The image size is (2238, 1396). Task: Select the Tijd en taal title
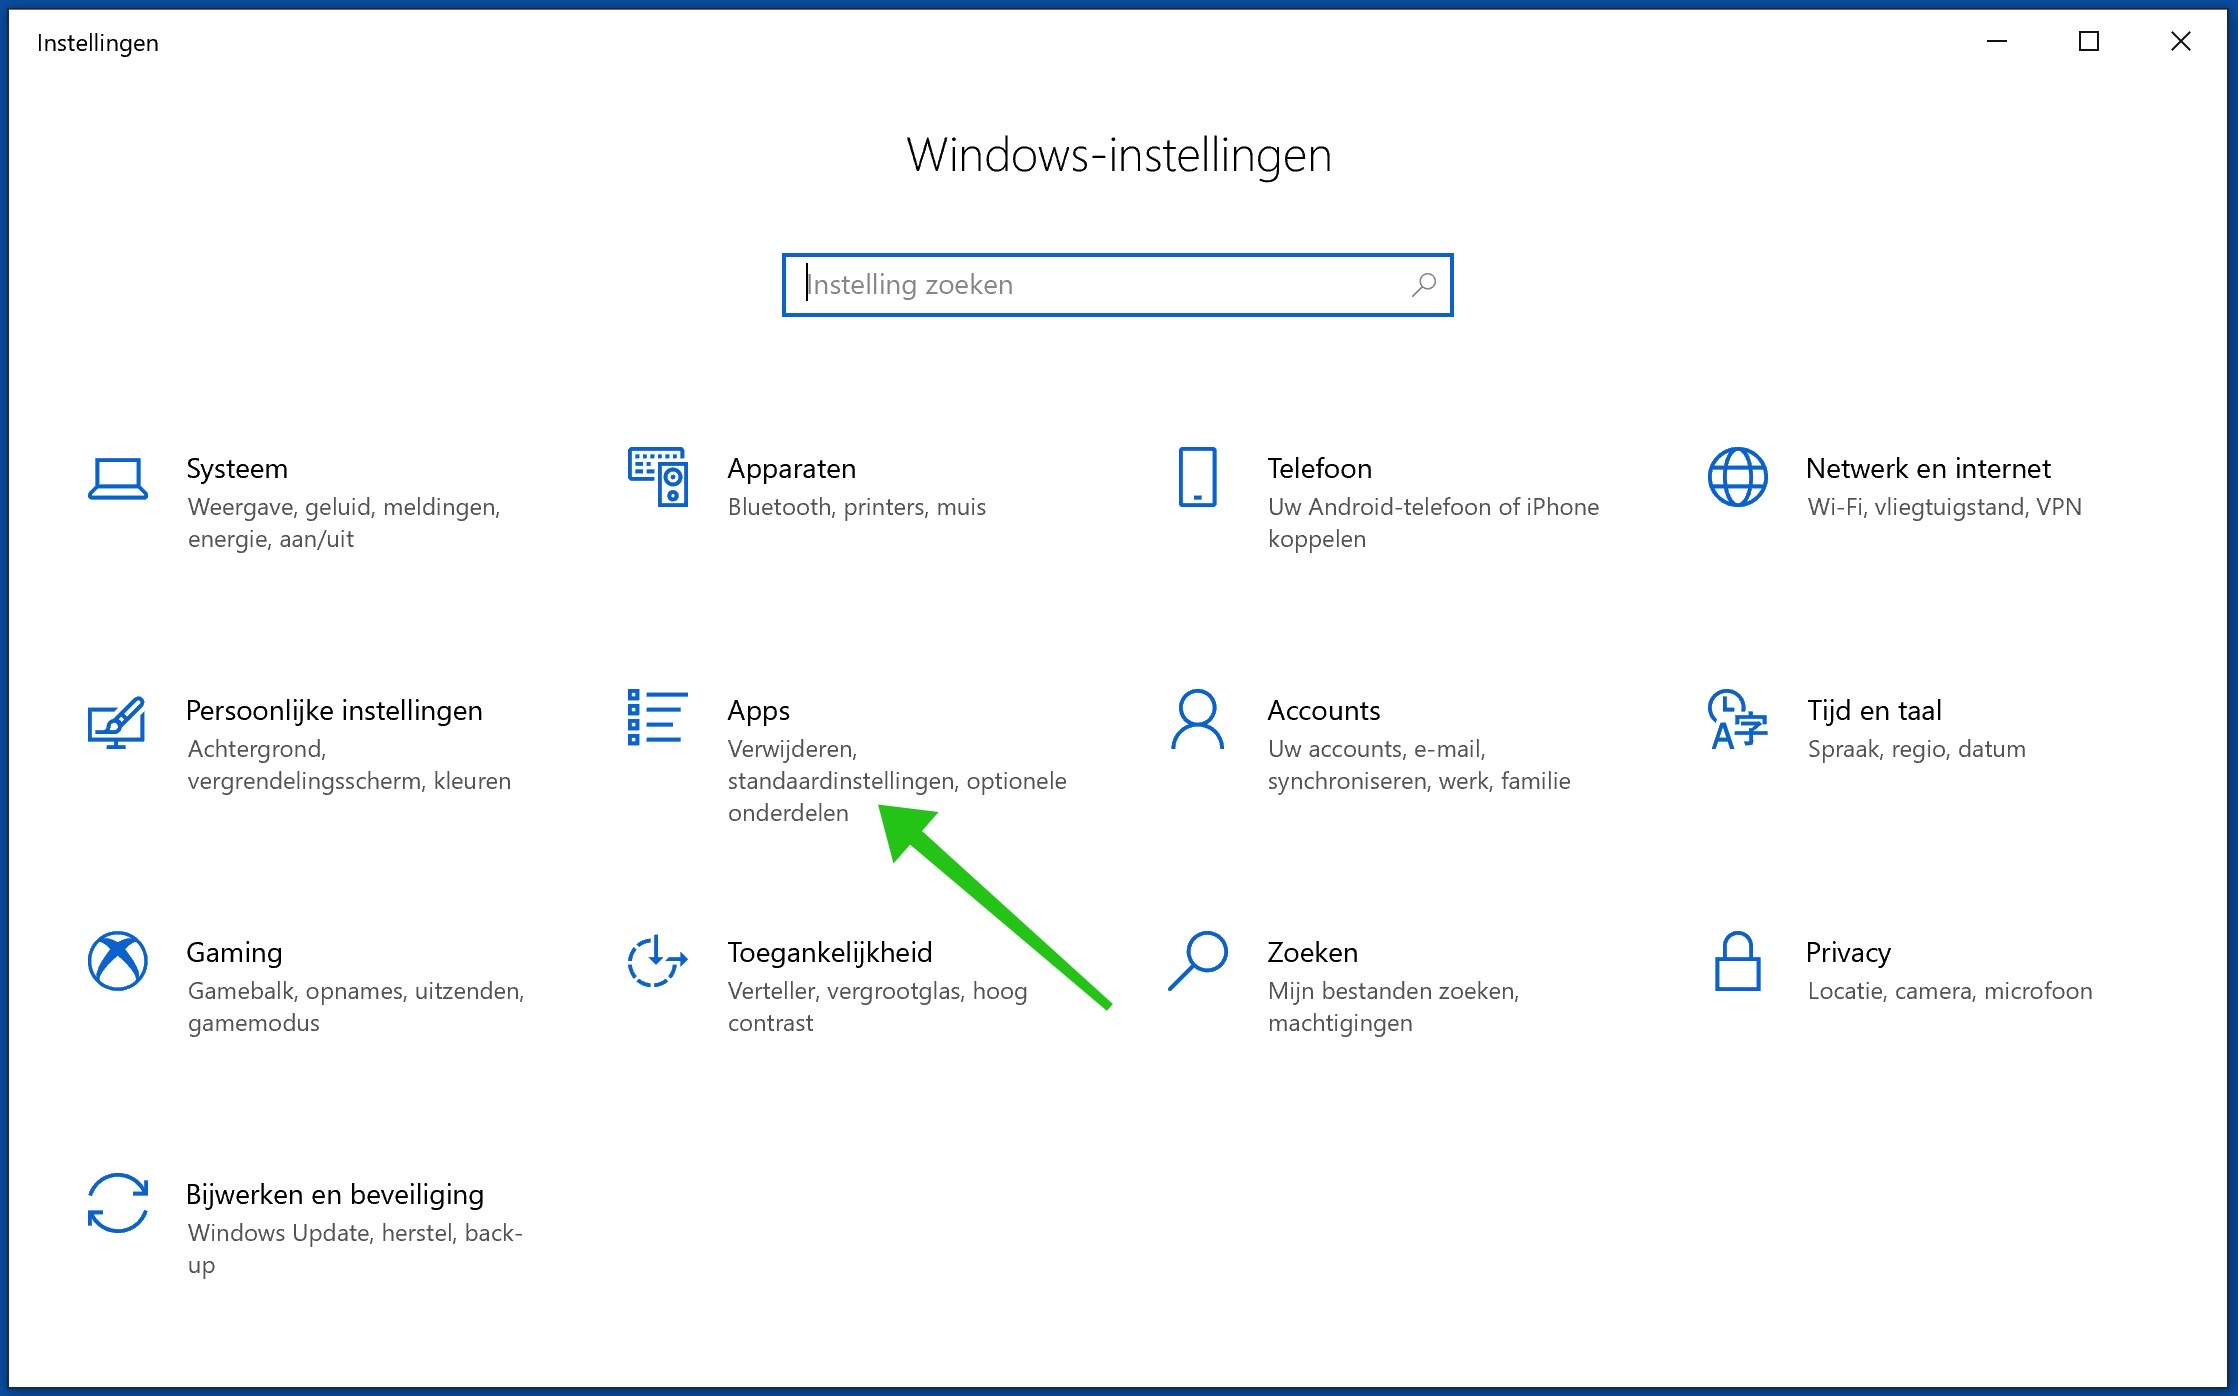pos(1875,710)
